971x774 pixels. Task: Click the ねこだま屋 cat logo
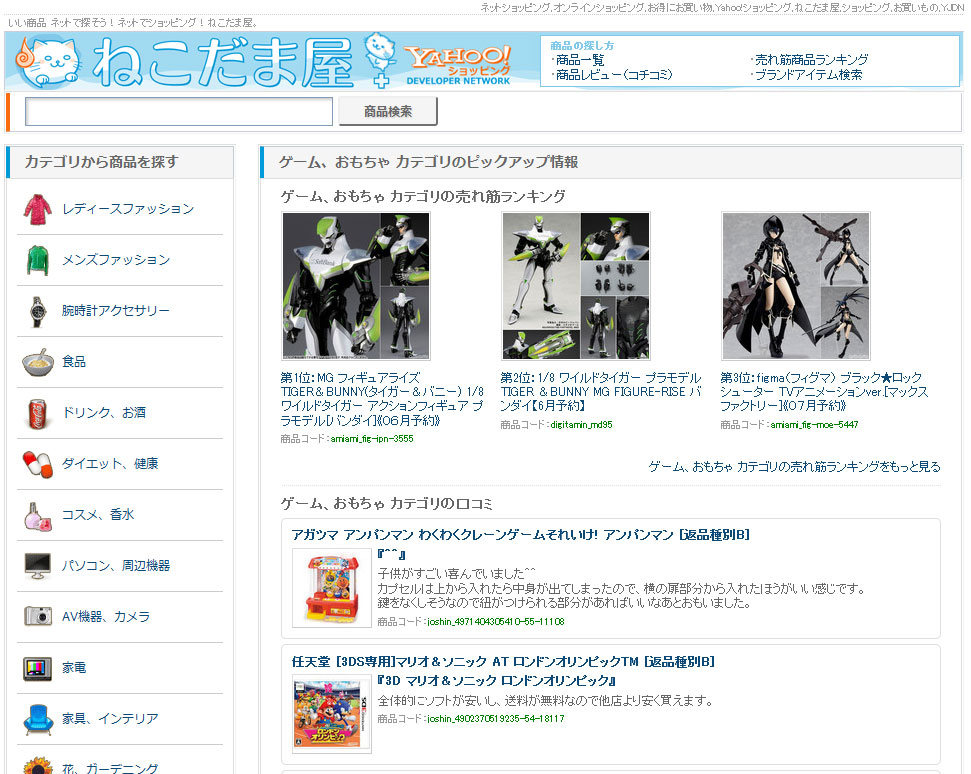pos(48,61)
